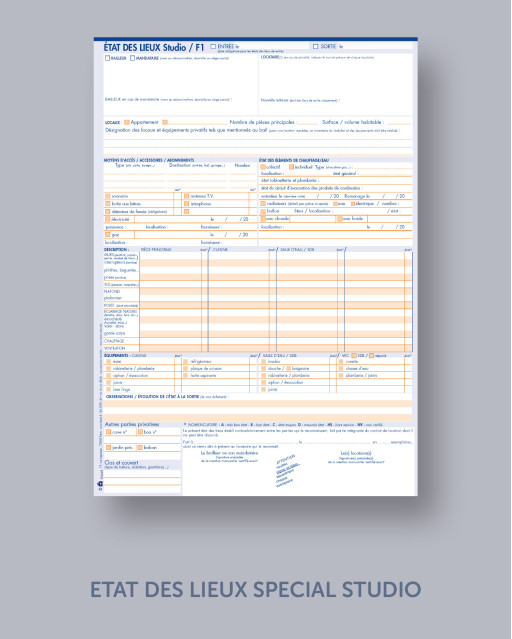The image size is (512, 639).
Task: Click the NOMENCLATURE legend line
Action: [x=285, y=425]
